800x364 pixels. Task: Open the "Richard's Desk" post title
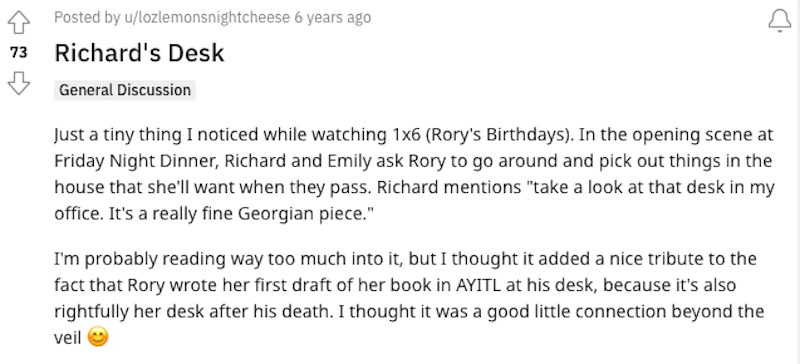139,53
